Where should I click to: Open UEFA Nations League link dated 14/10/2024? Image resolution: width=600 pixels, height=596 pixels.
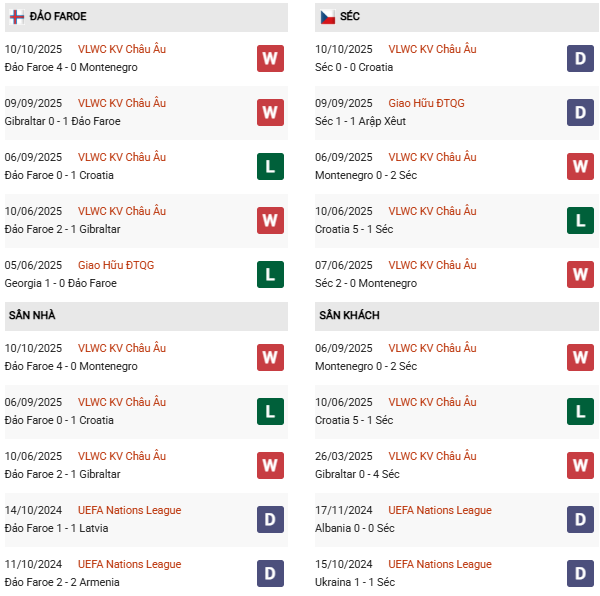129,510
